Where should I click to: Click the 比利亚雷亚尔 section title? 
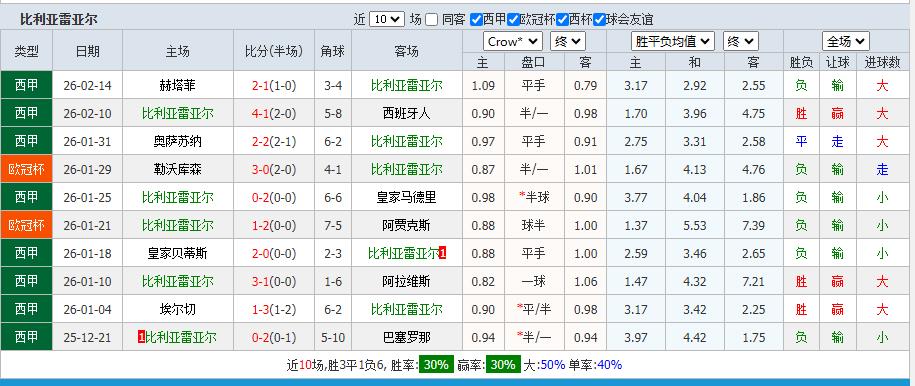58,19
